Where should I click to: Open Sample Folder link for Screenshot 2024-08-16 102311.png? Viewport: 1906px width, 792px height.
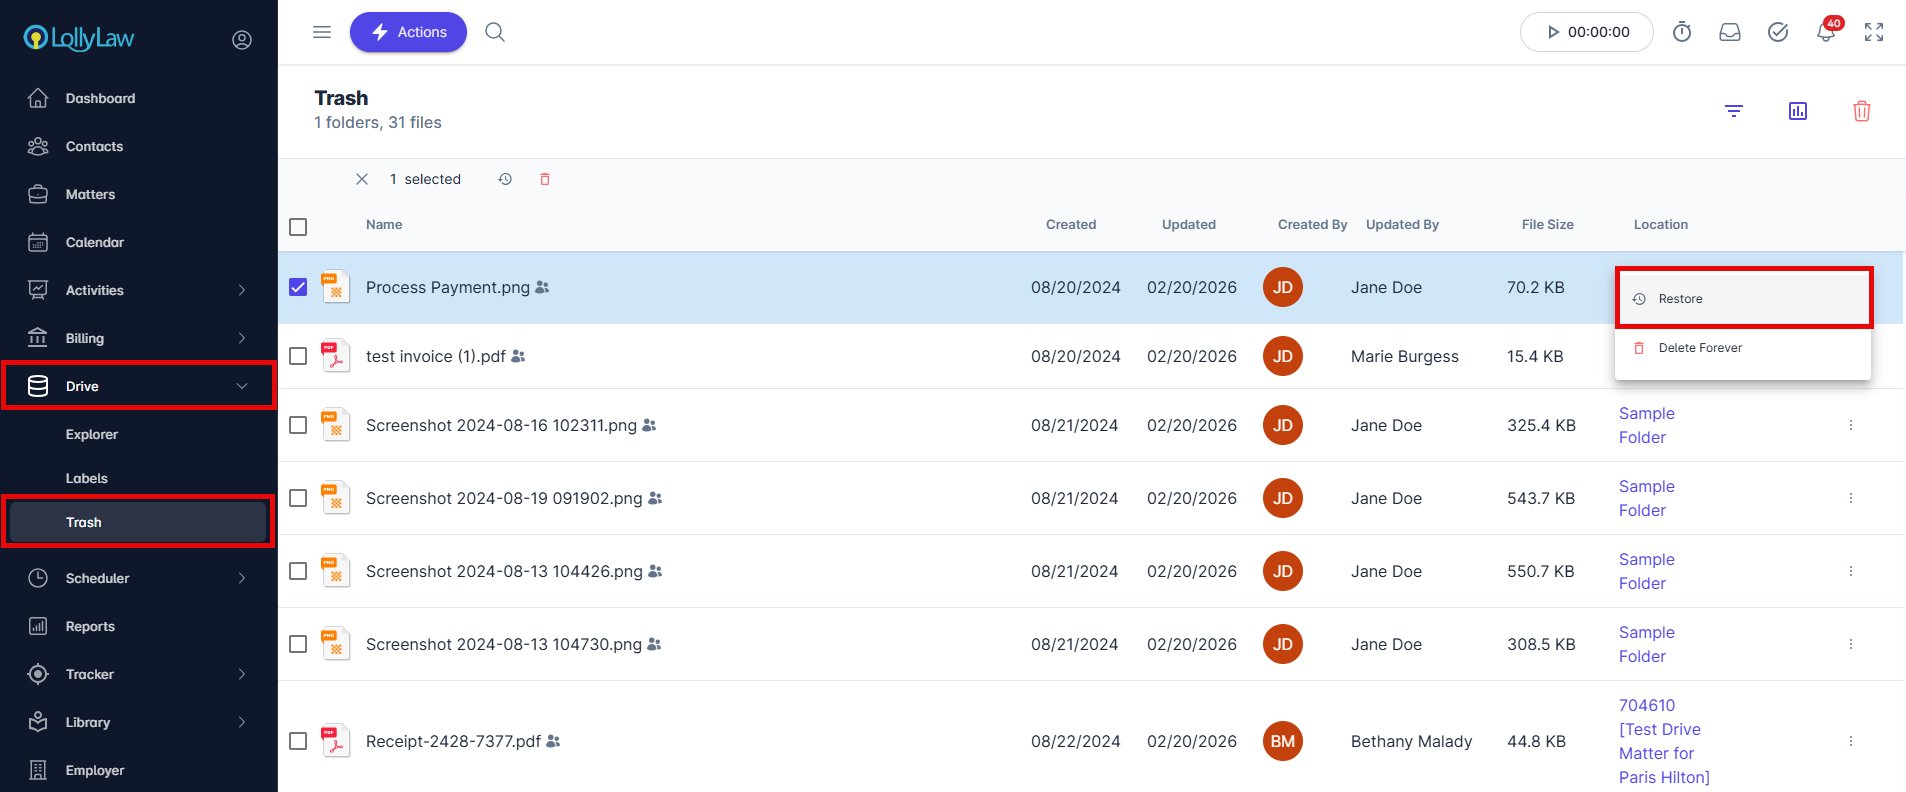coord(1647,425)
